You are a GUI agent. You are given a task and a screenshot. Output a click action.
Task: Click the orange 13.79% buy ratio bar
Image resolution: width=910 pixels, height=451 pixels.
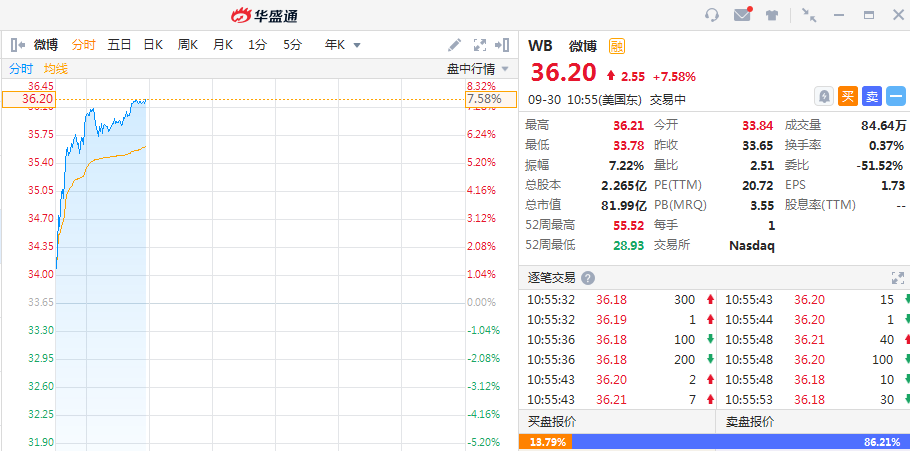click(546, 442)
